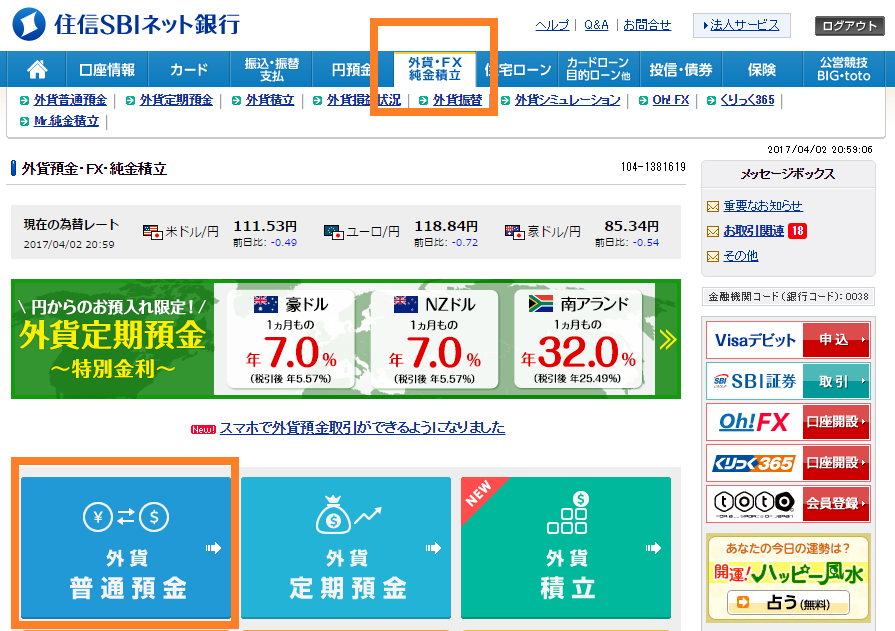Open お取引関連 message link
The height and width of the screenshot is (631, 895).
coord(754,231)
